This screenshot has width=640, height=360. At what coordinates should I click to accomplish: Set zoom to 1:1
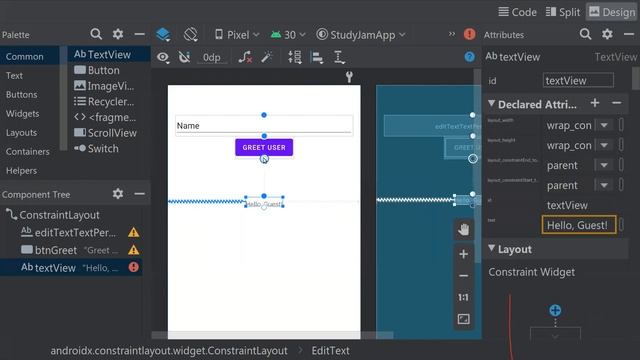463,298
